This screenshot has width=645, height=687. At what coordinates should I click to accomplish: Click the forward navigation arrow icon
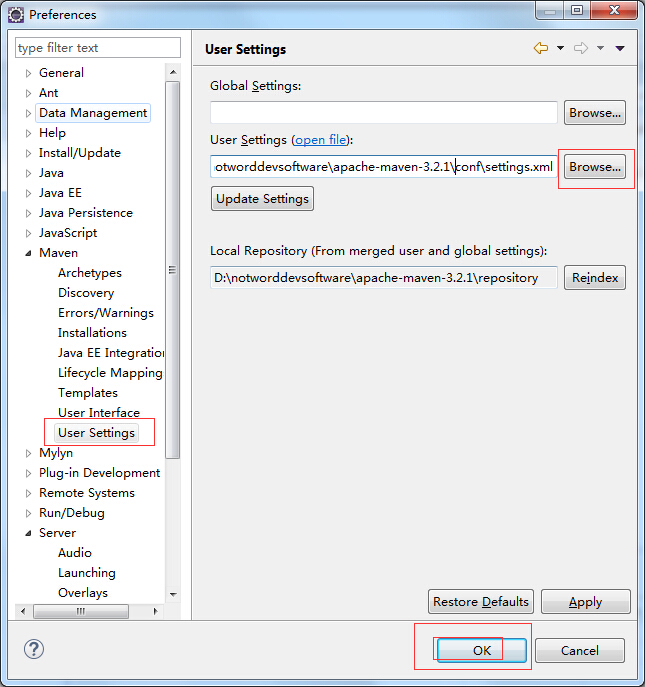581,48
